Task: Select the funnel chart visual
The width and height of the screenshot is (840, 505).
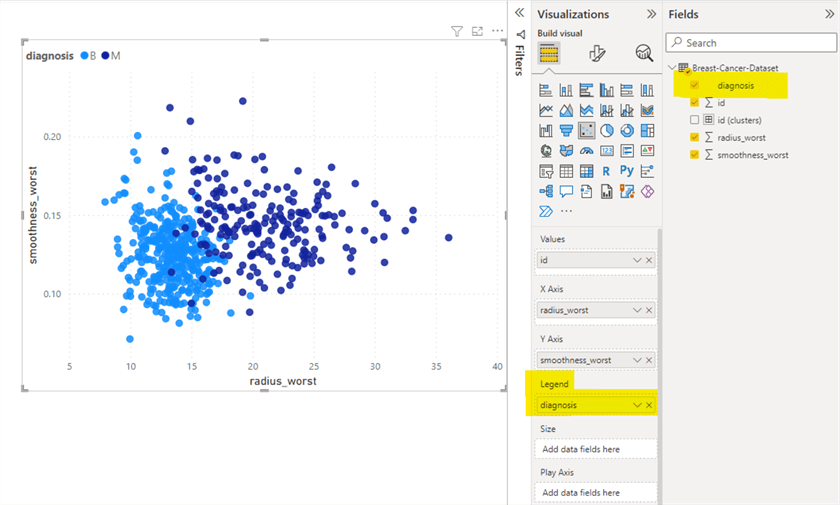Action: click(566, 131)
